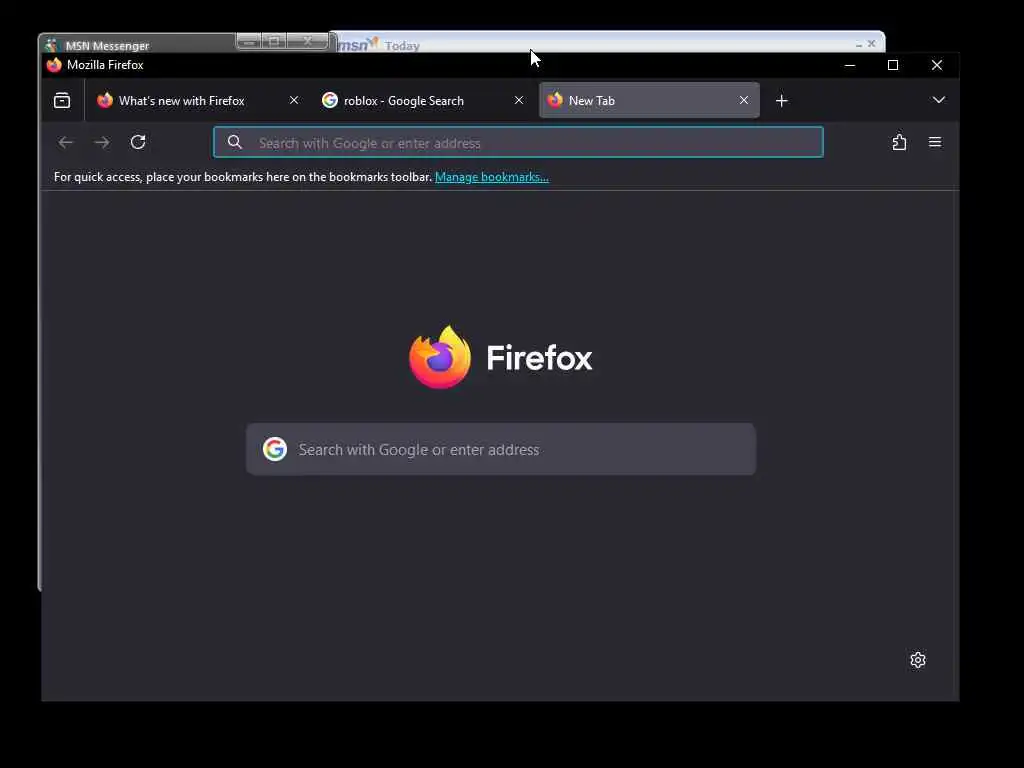
Task: Switch to roblox - Google Search tab
Action: (423, 101)
